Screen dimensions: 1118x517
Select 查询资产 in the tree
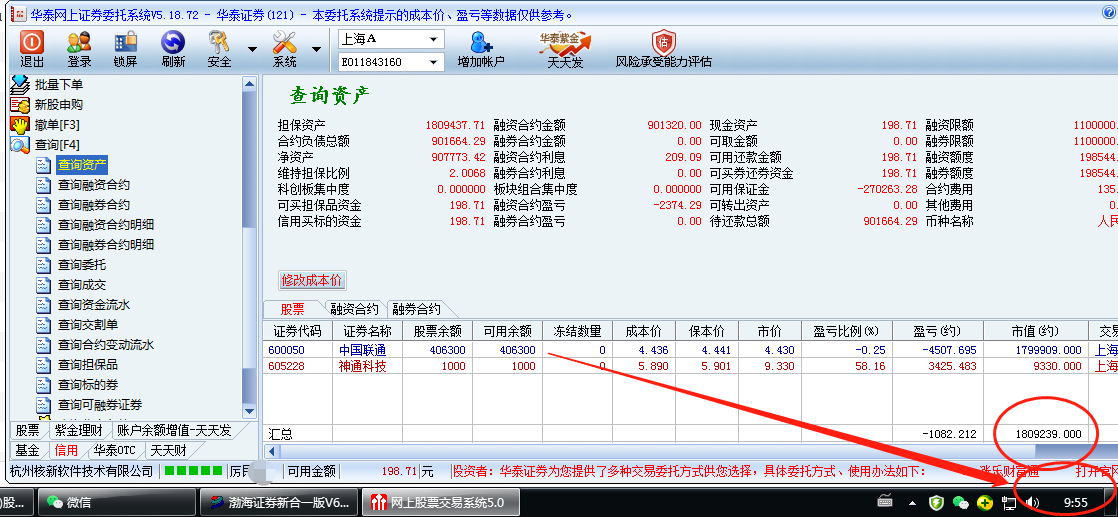click(x=82, y=165)
